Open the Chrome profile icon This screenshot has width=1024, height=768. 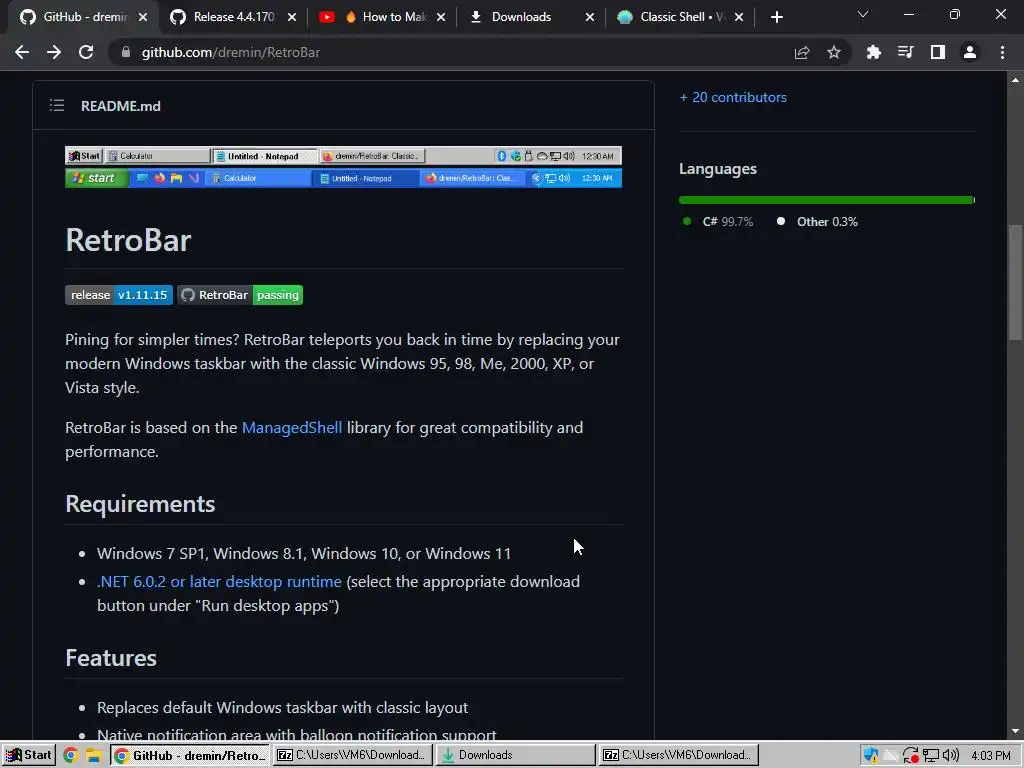(970, 52)
